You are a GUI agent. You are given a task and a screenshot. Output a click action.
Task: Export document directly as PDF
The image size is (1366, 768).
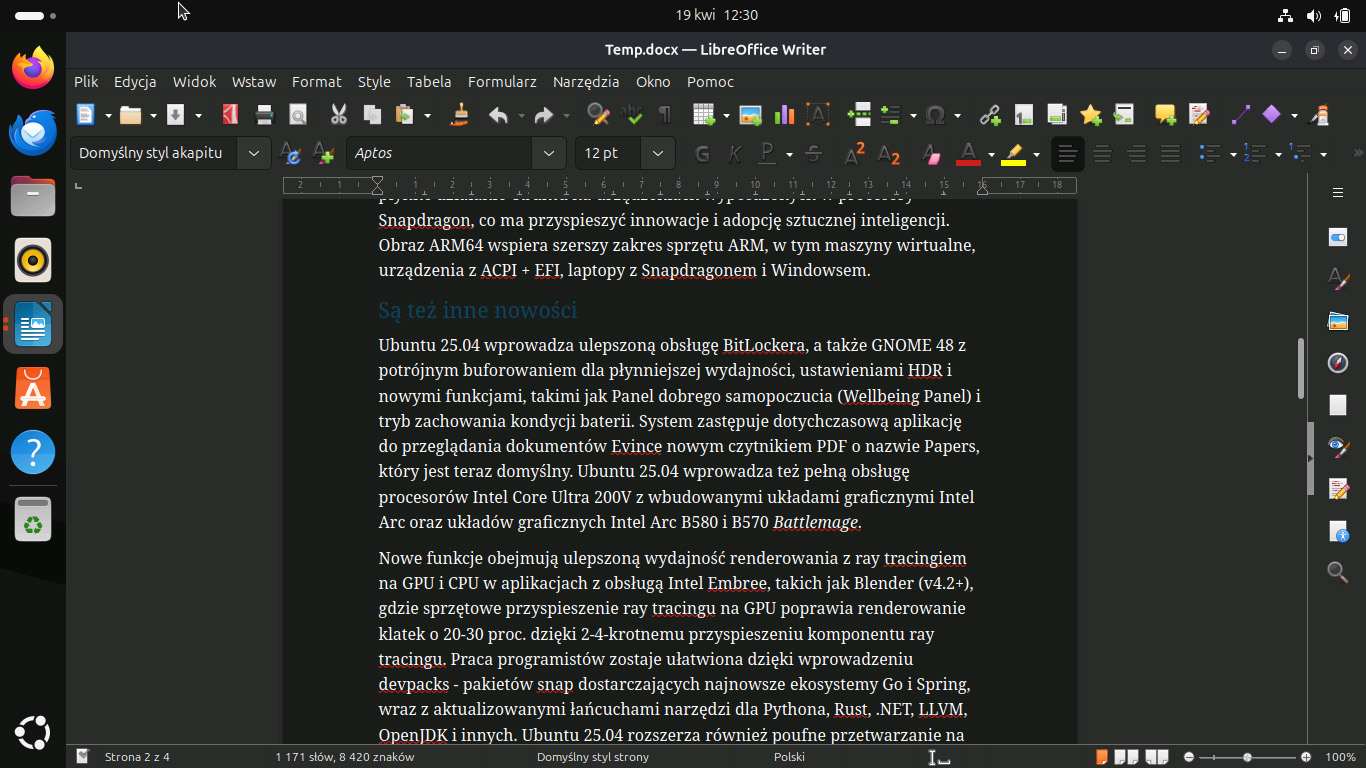click(230, 115)
